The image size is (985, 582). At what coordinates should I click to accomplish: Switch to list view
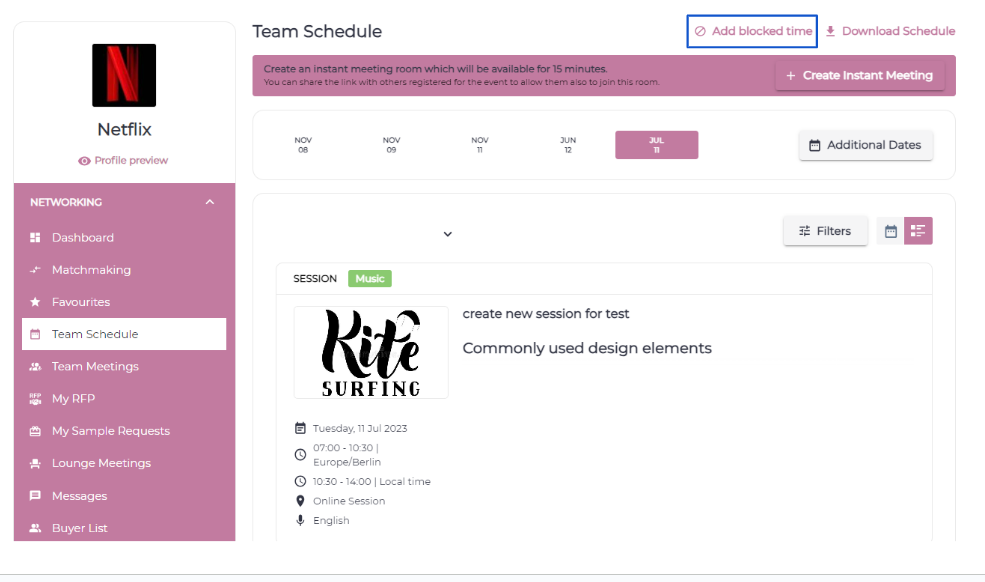[x=918, y=231]
